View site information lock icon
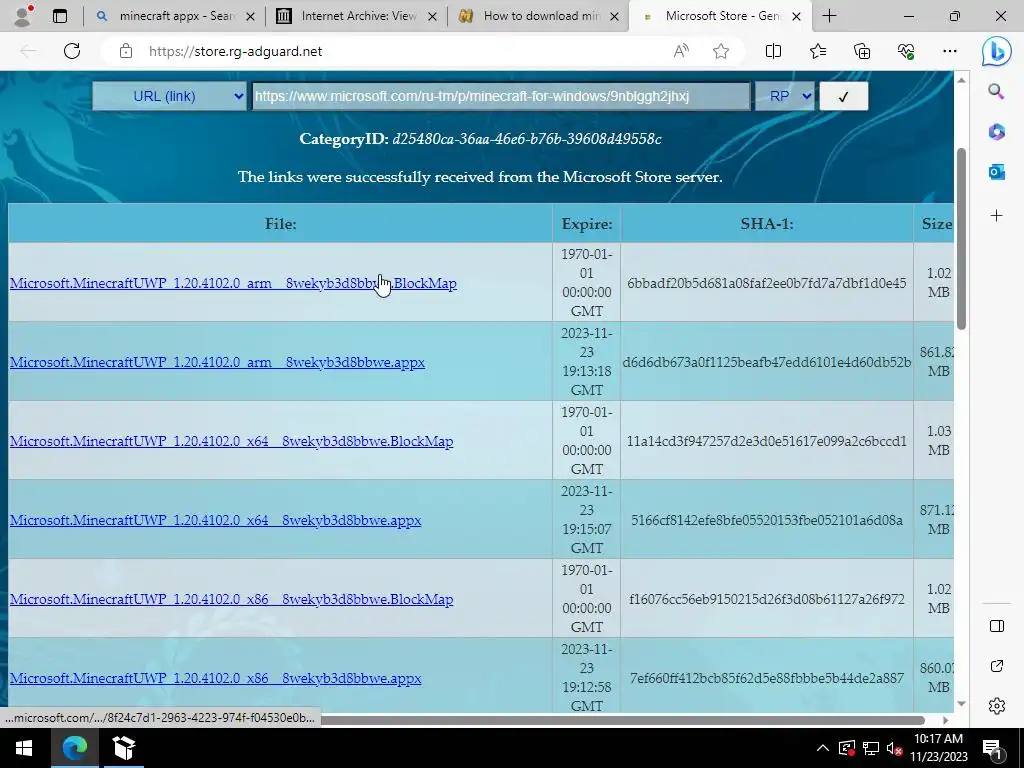The image size is (1024, 768). point(125,51)
